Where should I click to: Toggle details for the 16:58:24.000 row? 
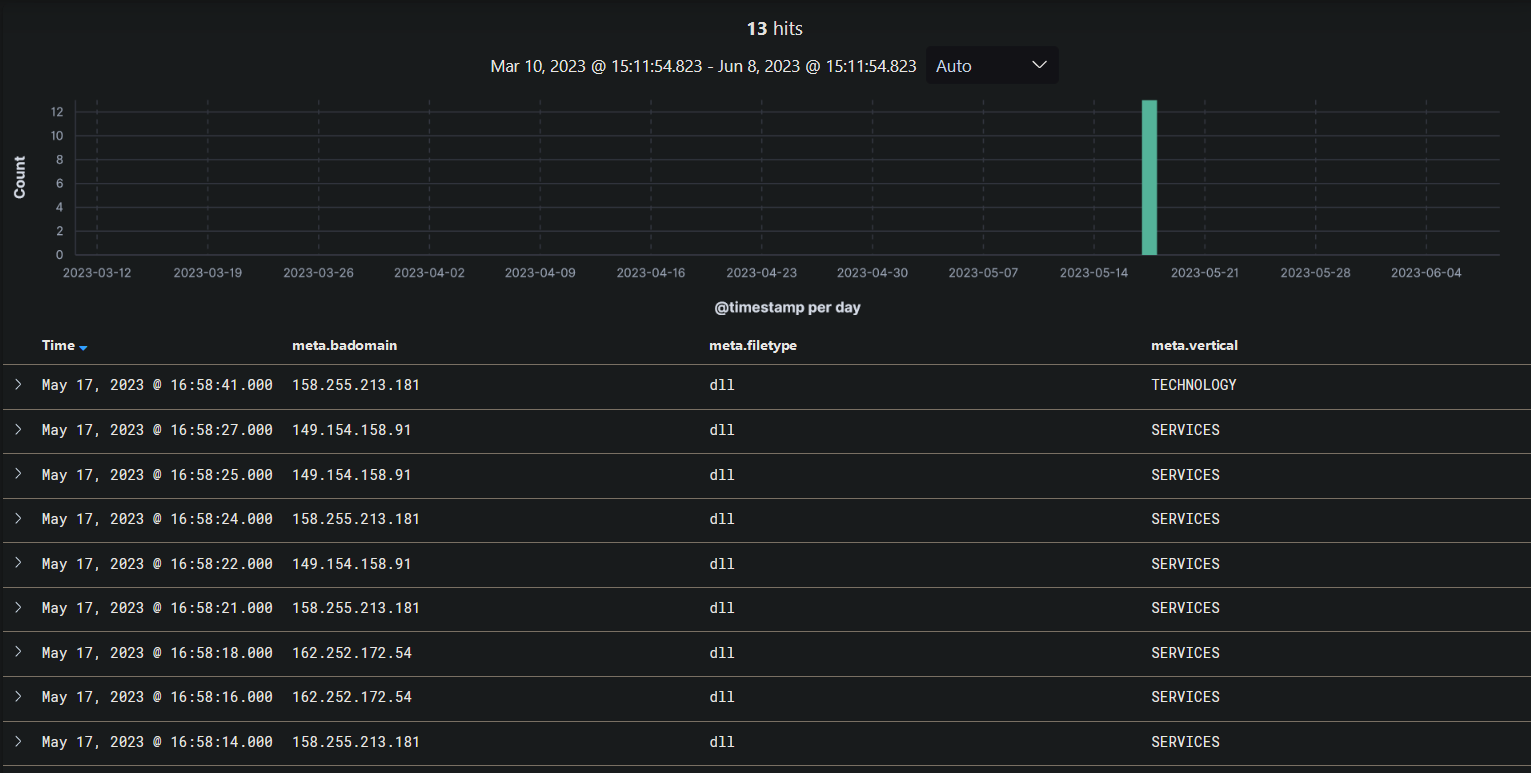(x=18, y=519)
